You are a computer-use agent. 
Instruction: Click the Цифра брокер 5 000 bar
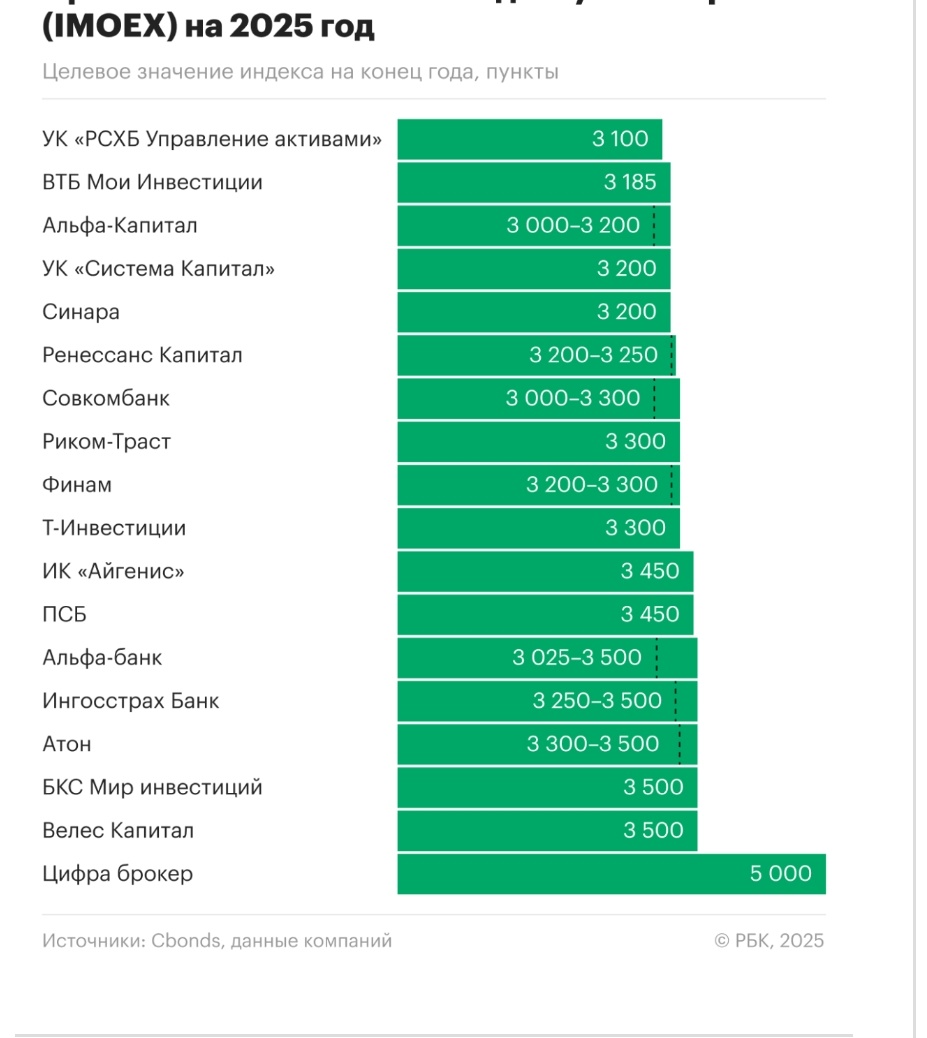click(611, 874)
